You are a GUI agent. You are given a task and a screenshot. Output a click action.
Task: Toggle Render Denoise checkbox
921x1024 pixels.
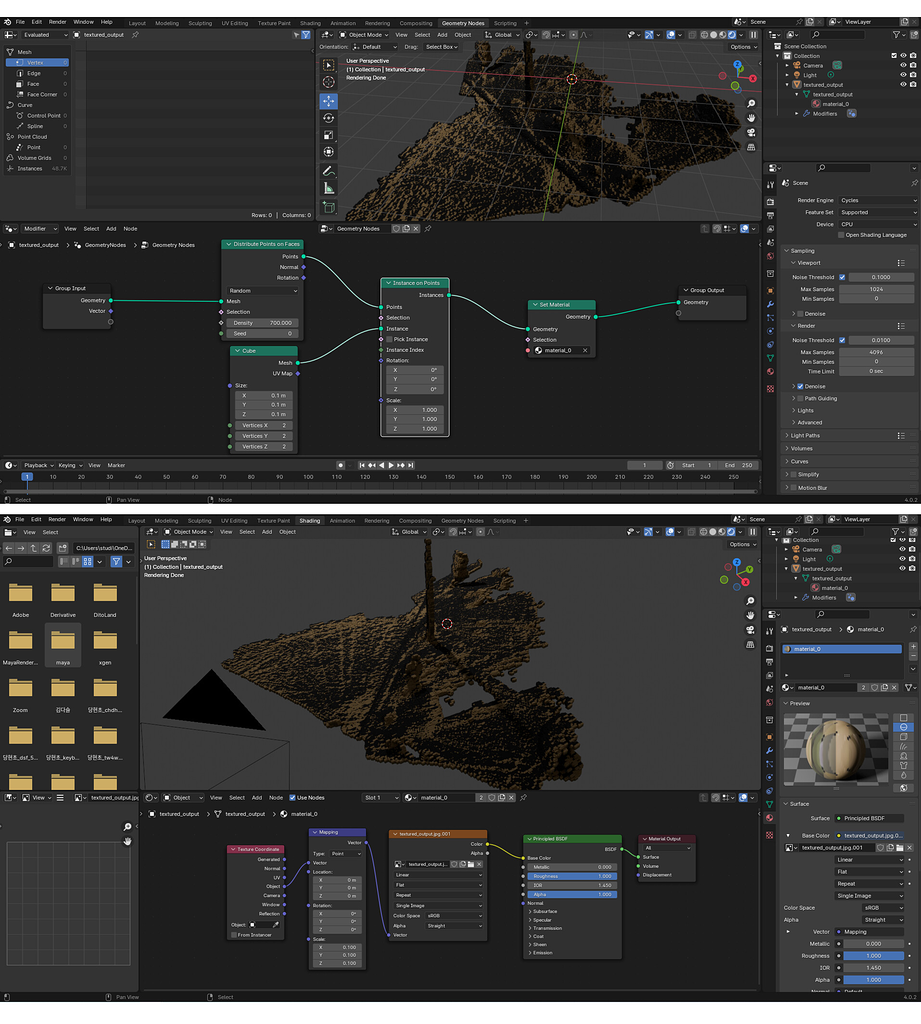(800, 387)
